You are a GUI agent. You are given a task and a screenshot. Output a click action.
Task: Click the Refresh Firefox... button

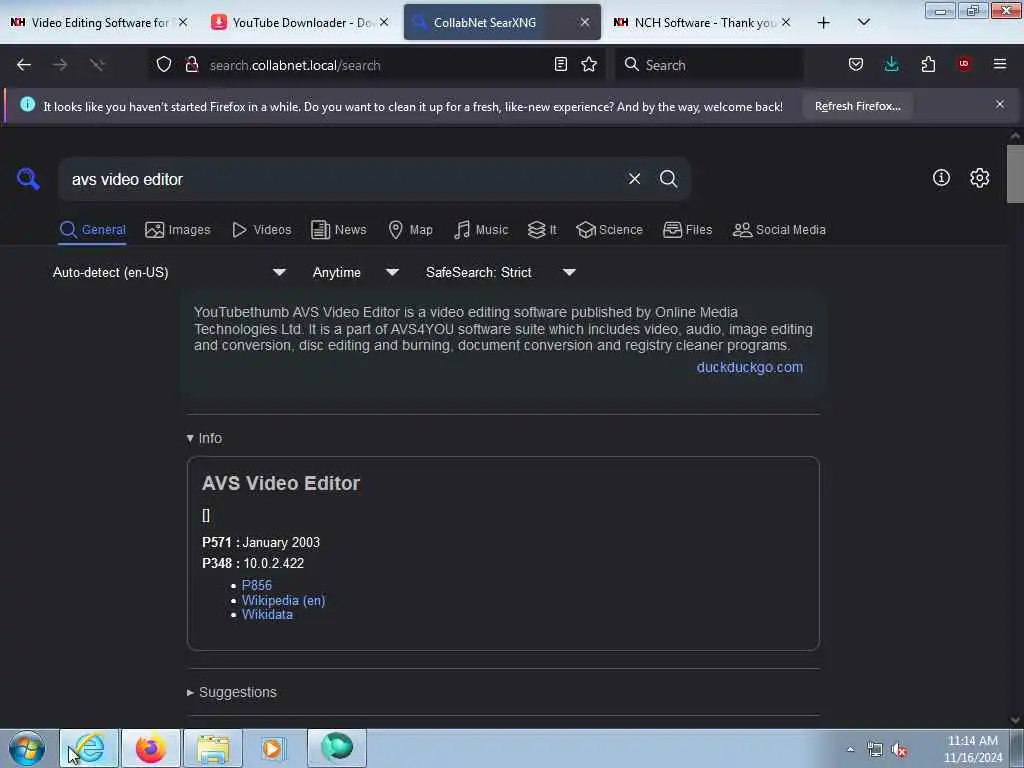857,106
